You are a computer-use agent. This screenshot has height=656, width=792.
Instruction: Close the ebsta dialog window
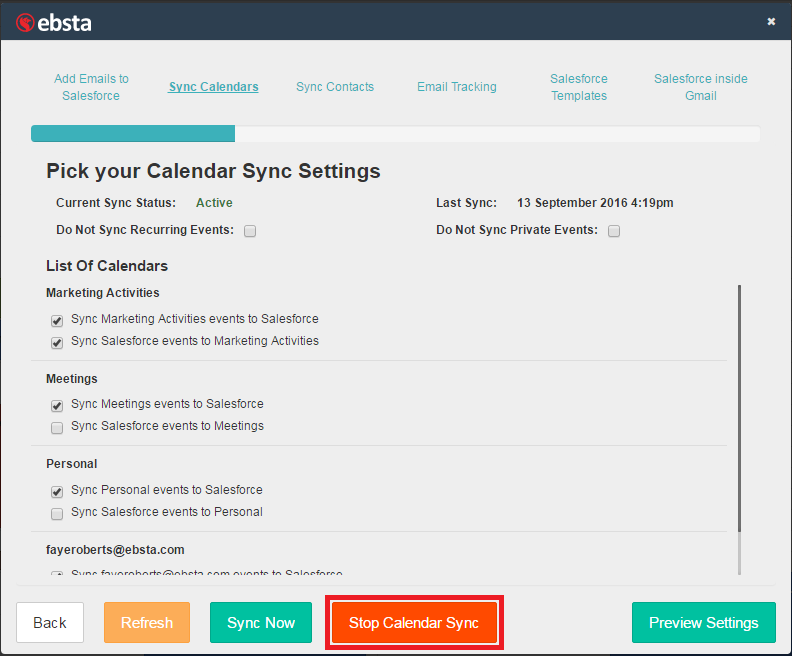pyautogui.click(x=771, y=21)
